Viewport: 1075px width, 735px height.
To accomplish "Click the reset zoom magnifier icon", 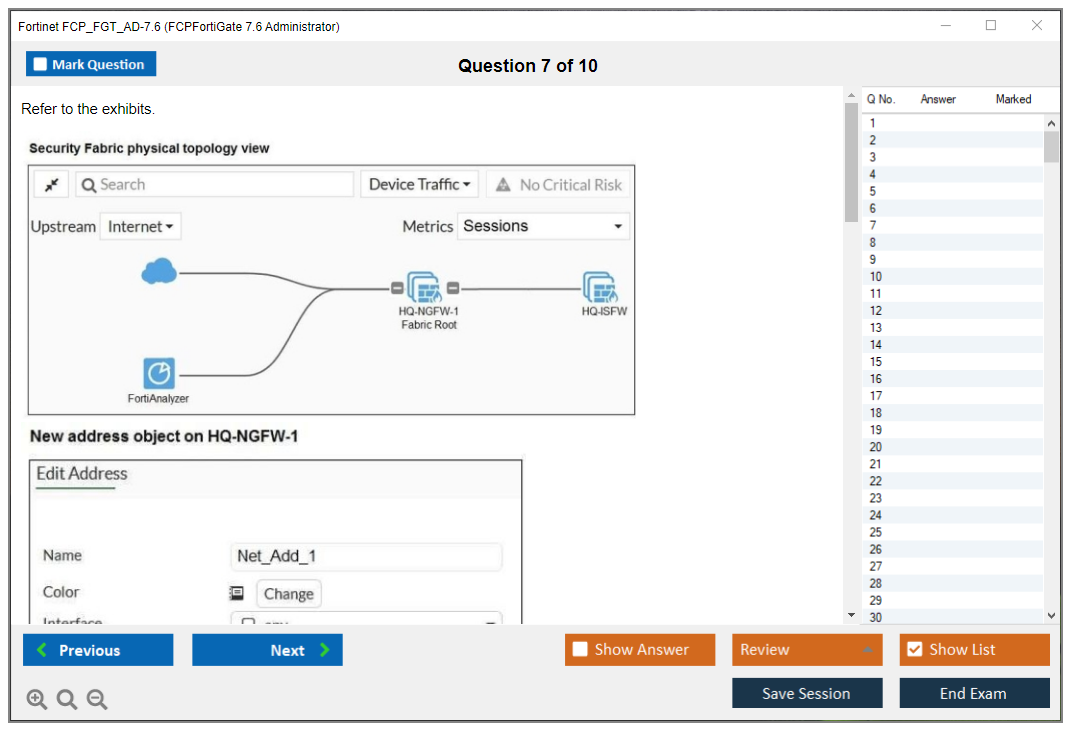I will click(x=67, y=700).
